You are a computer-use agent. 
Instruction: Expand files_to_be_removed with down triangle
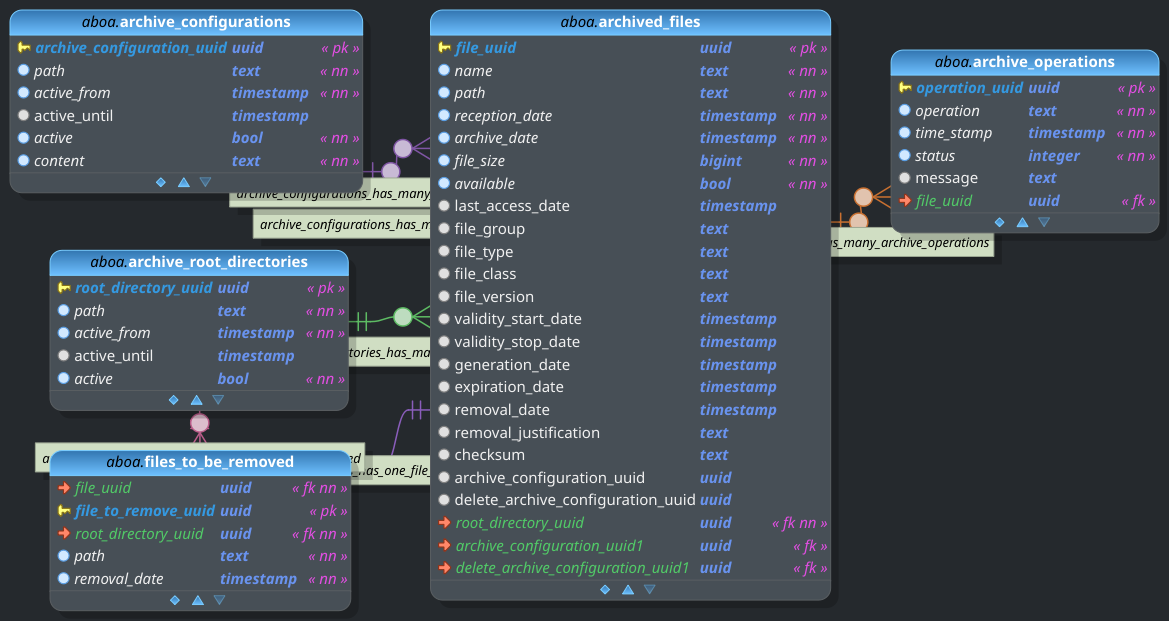[x=219, y=600]
